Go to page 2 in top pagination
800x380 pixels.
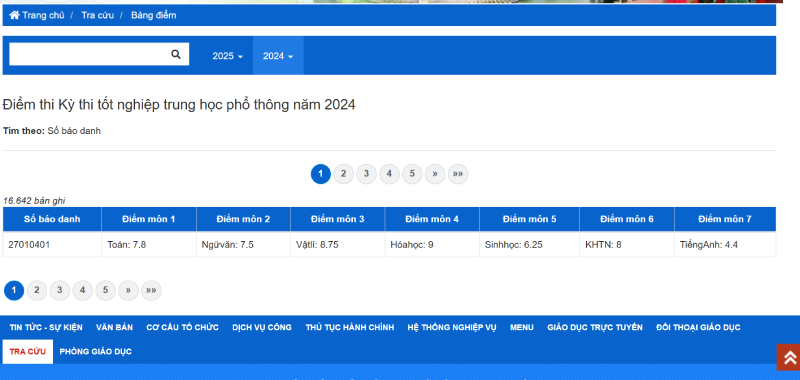click(x=343, y=174)
